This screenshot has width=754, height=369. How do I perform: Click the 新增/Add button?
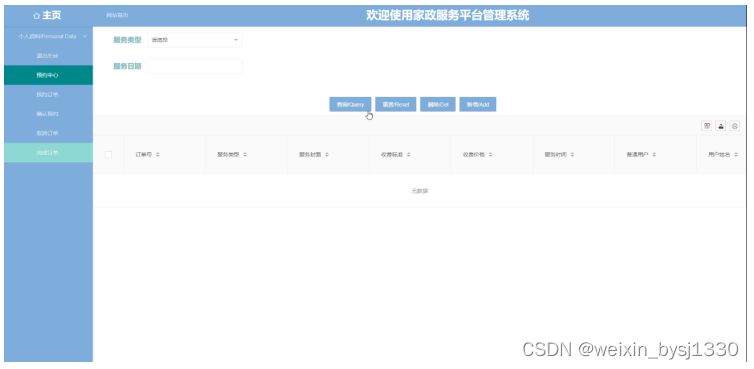(x=478, y=104)
